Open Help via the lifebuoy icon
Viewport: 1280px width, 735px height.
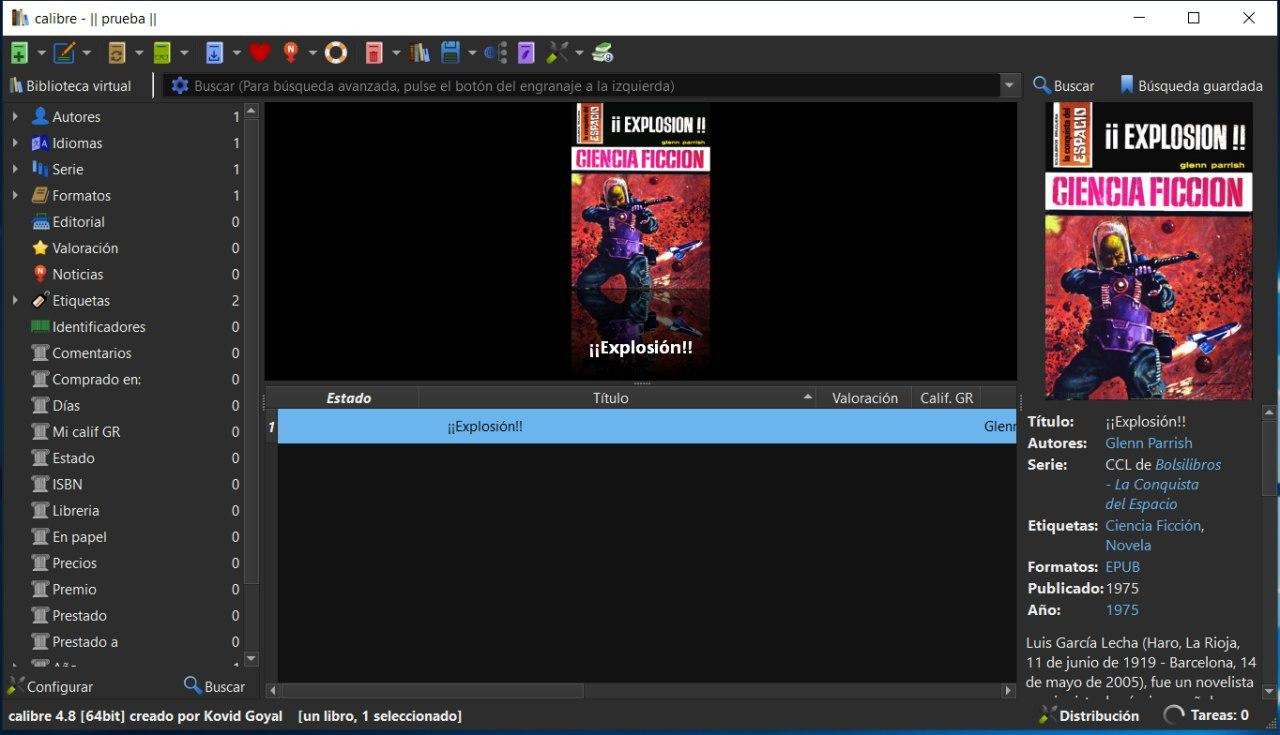(x=336, y=53)
